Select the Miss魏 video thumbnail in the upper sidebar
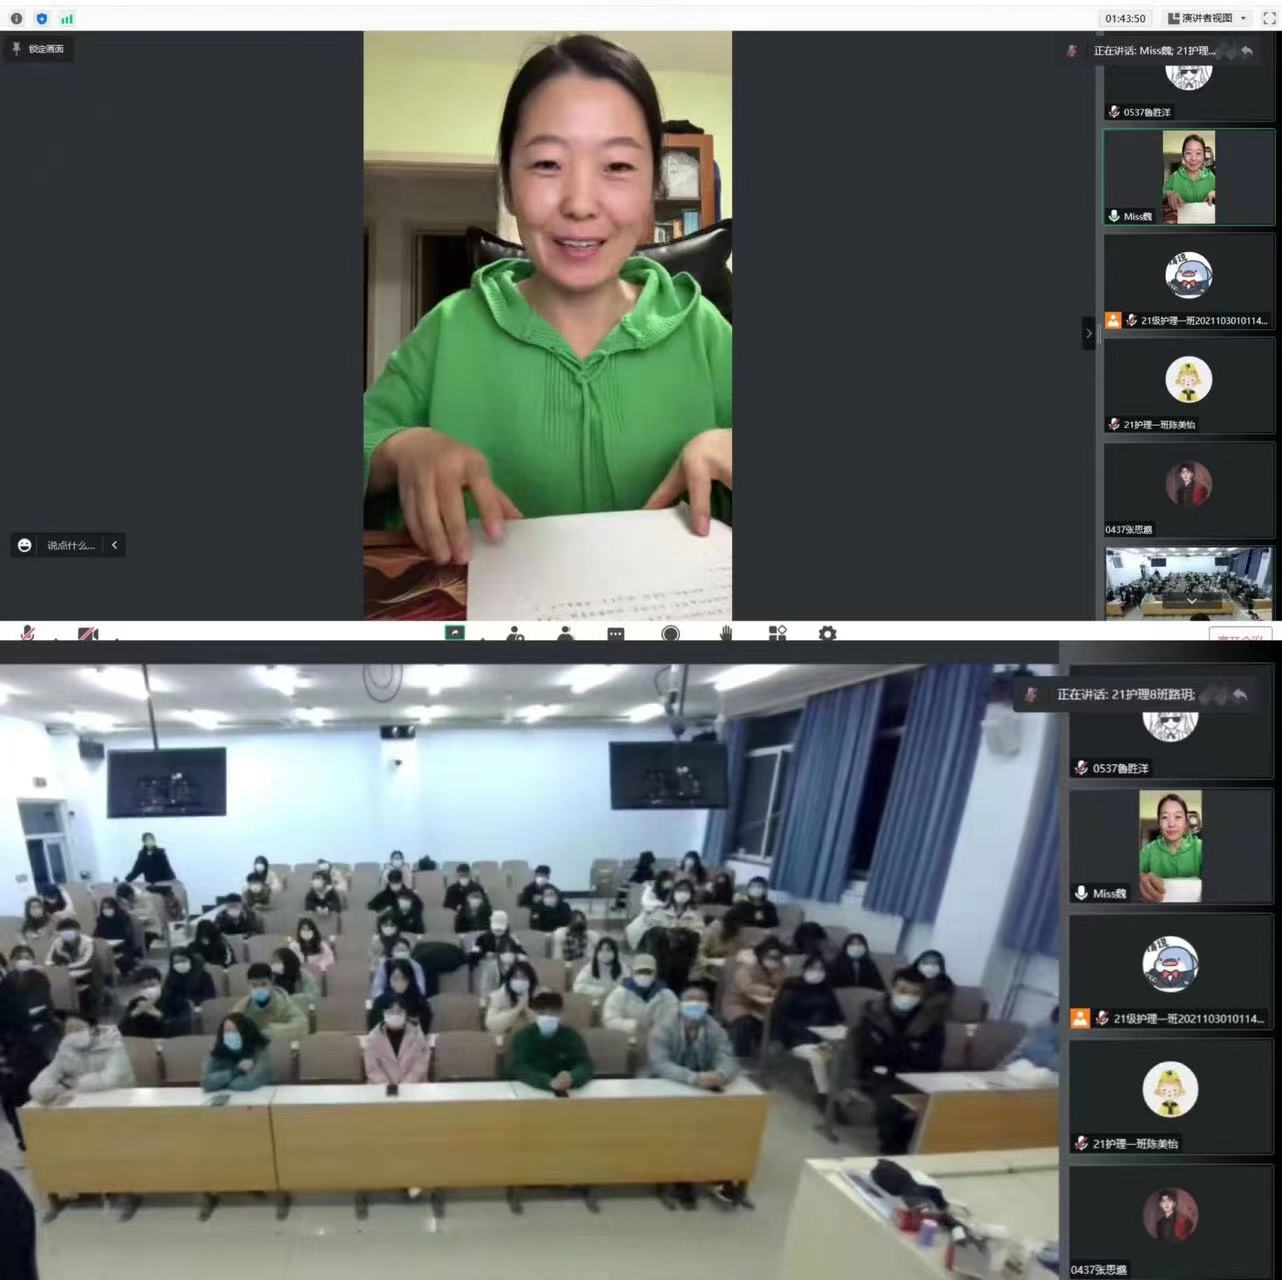Image resolution: width=1282 pixels, height=1280 pixels. point(1188,177)
